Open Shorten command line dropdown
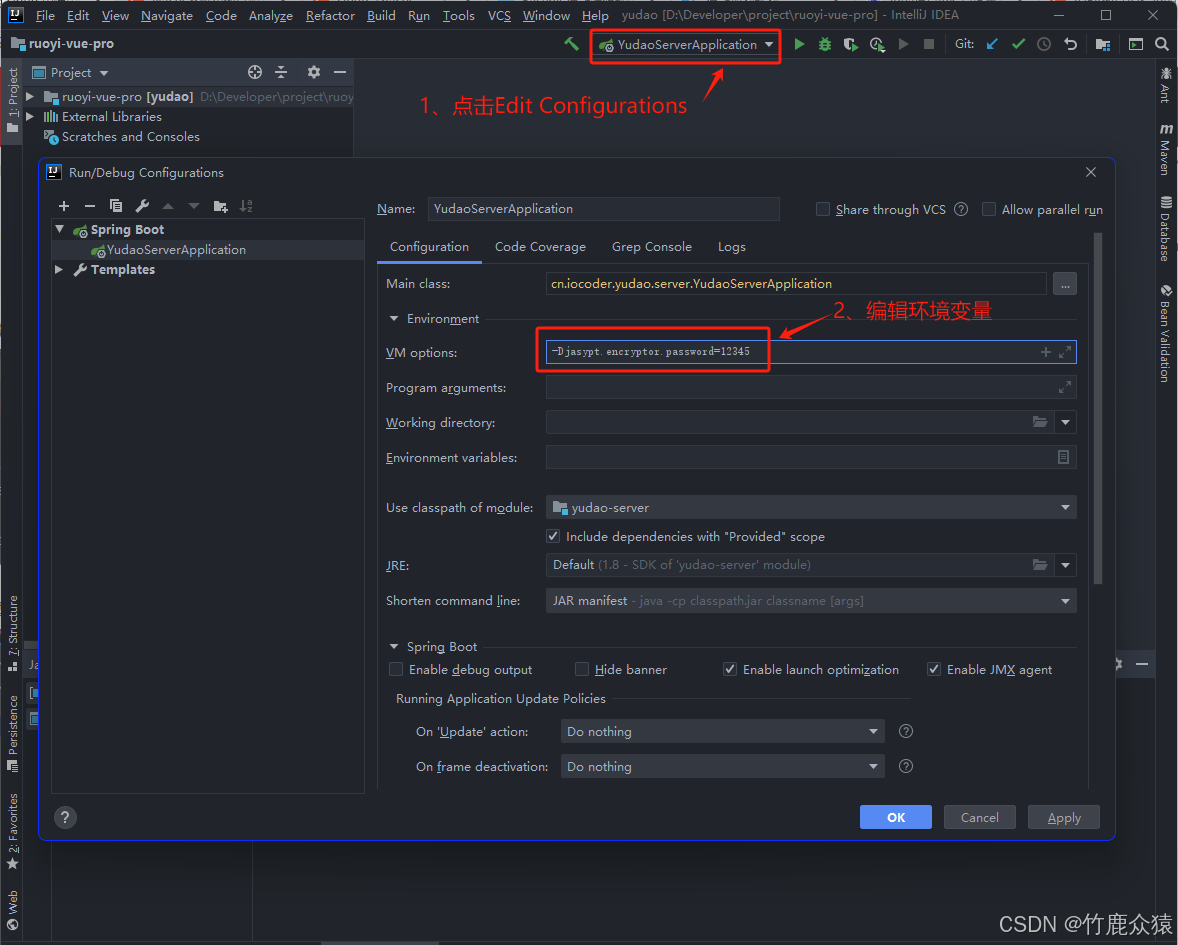The image size is (1178, 945). (x=811, y=601)
